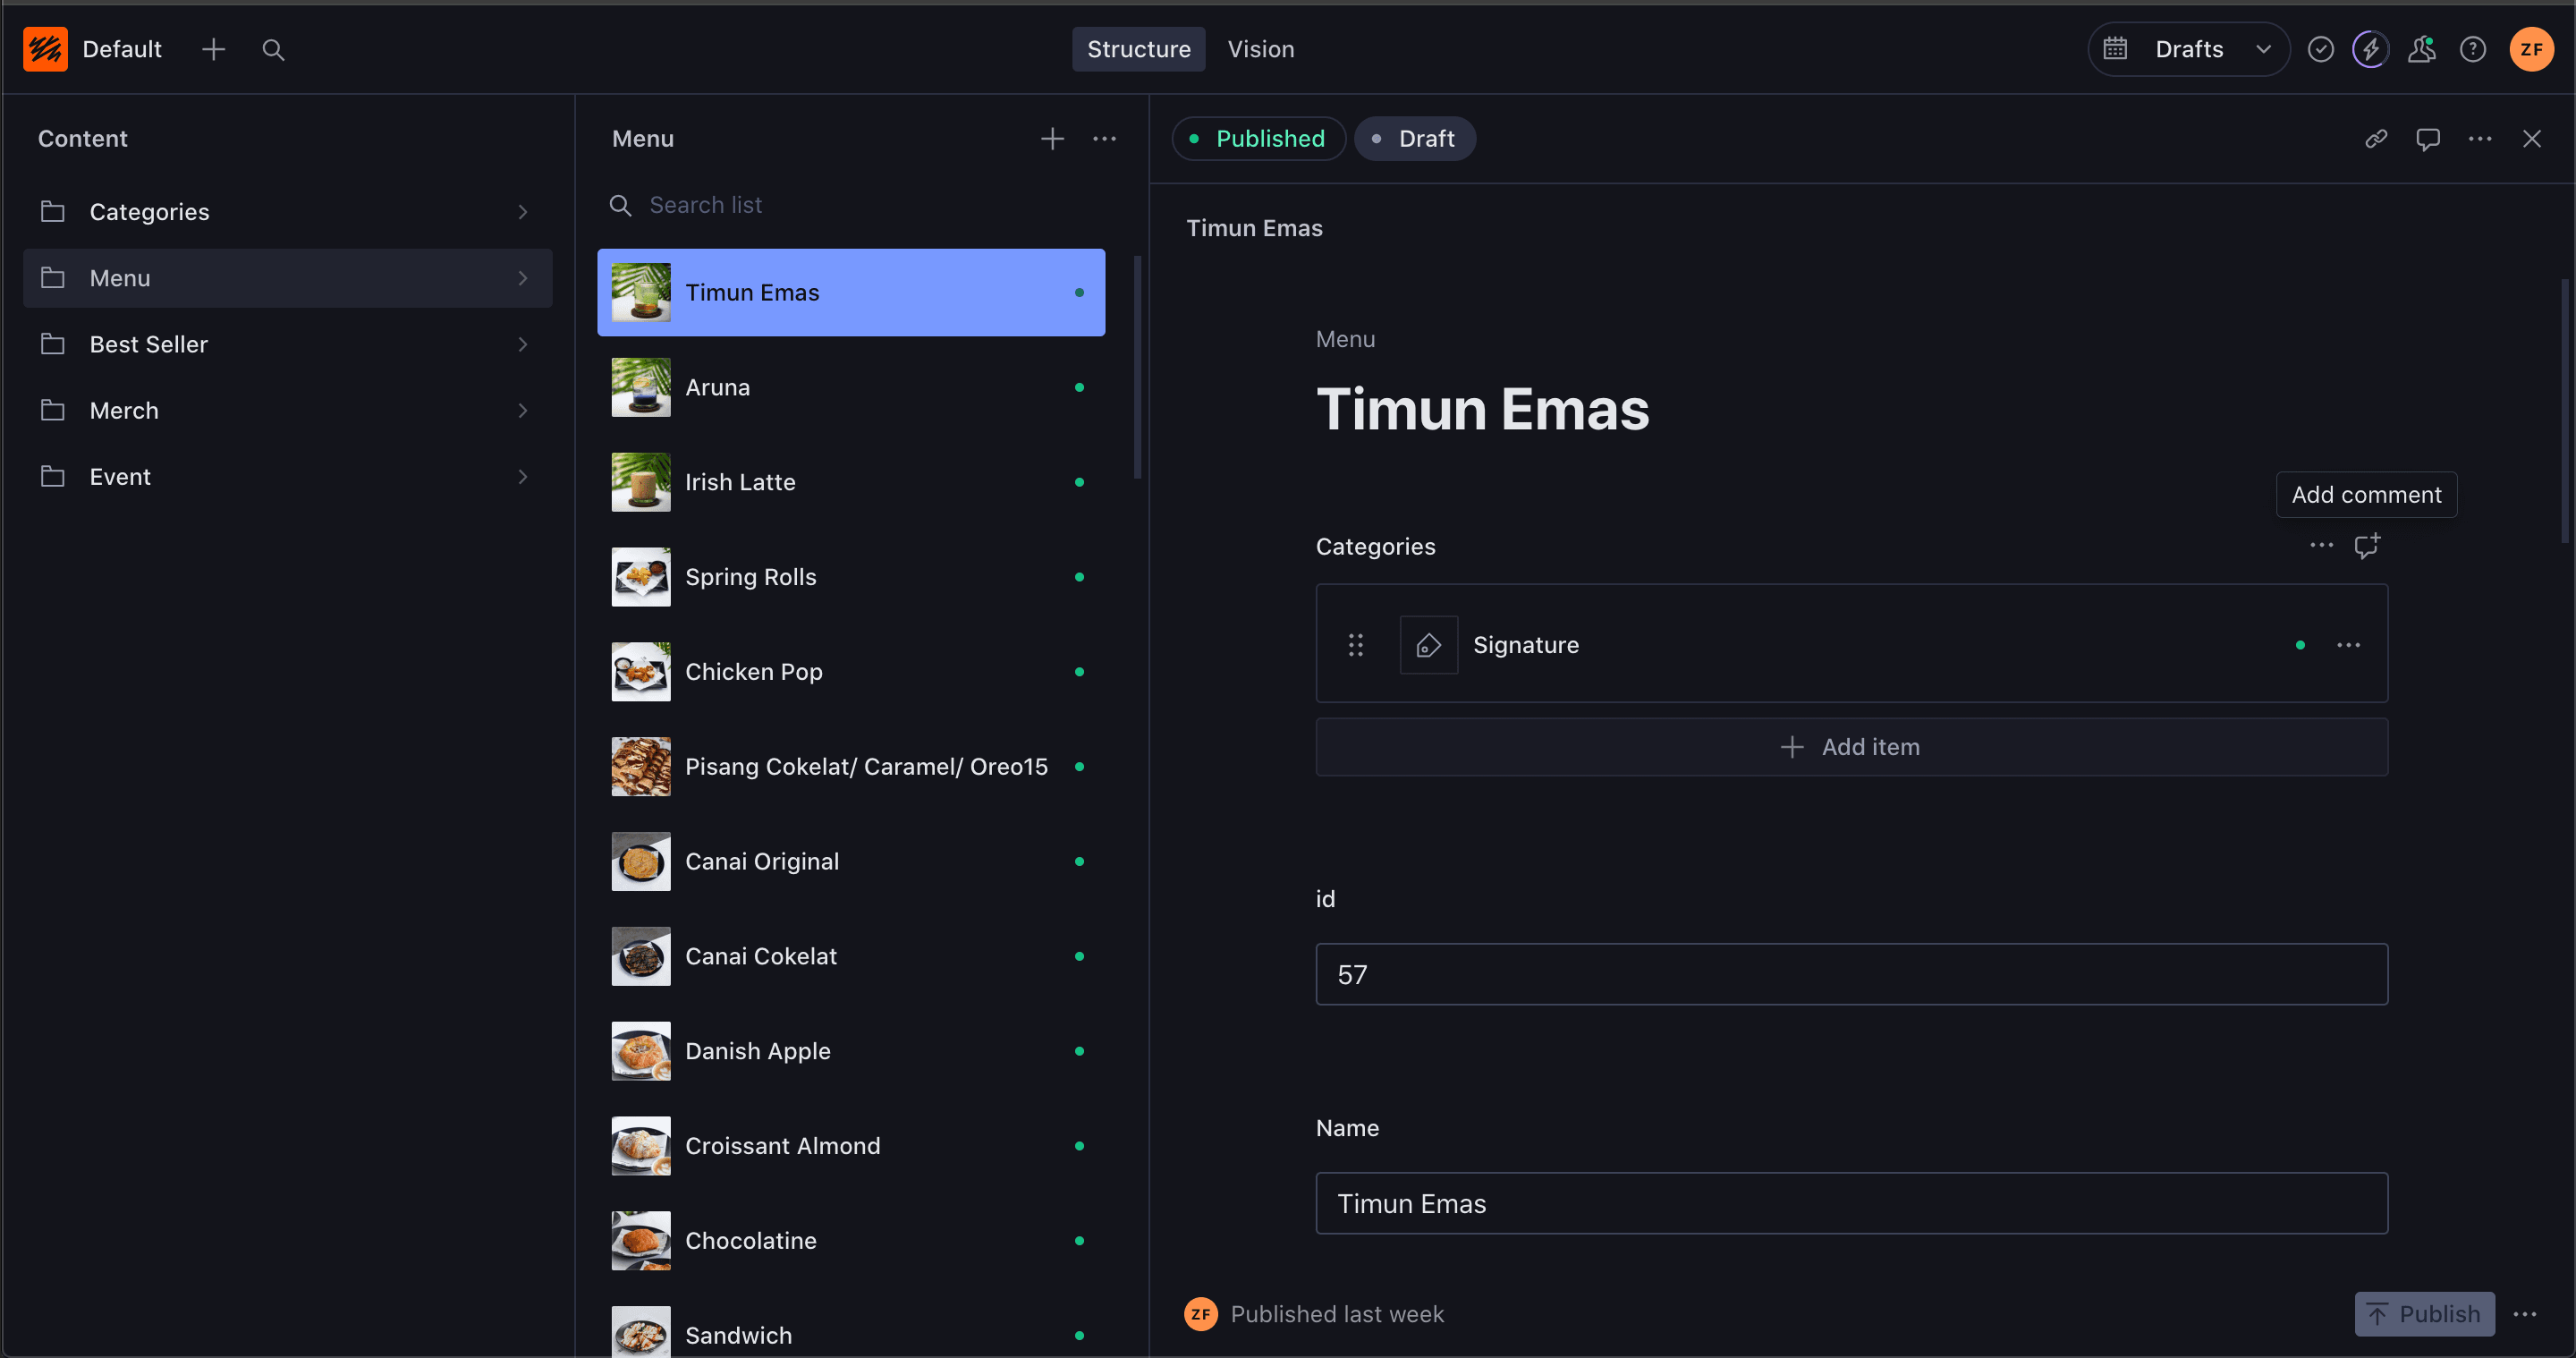Open the presence users icon in top bar

(x=2421, y=49)
